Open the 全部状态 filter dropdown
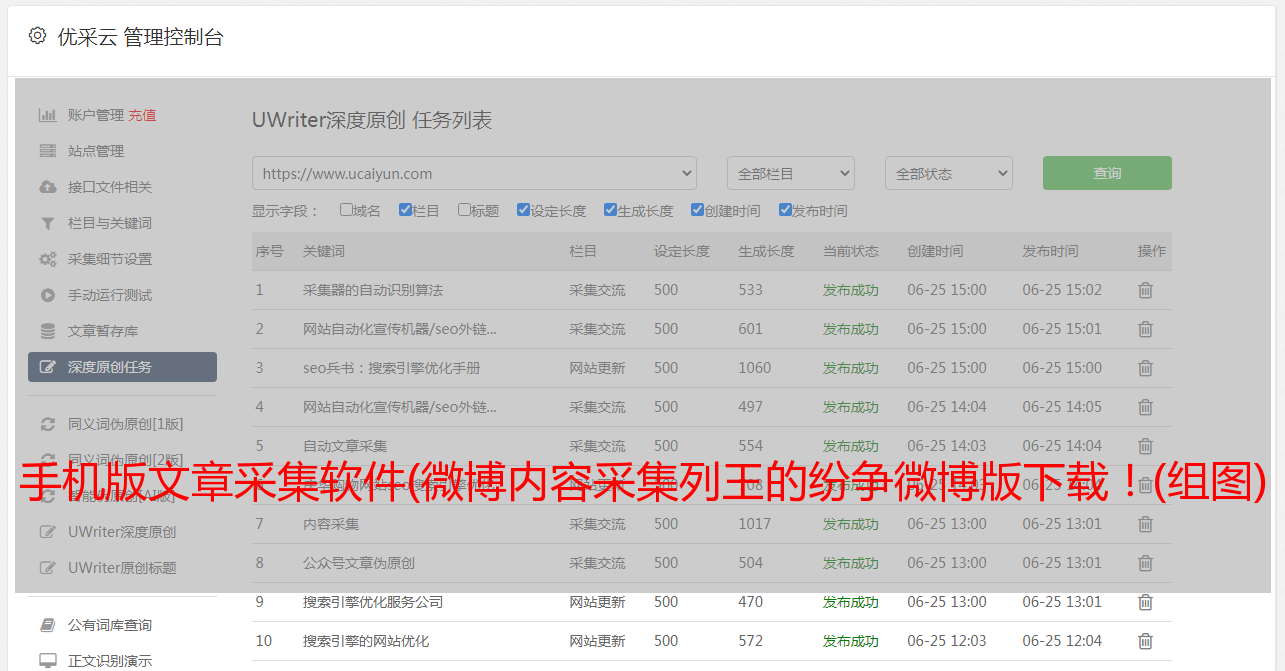The image size is (1285, 671). click(948, 173)
